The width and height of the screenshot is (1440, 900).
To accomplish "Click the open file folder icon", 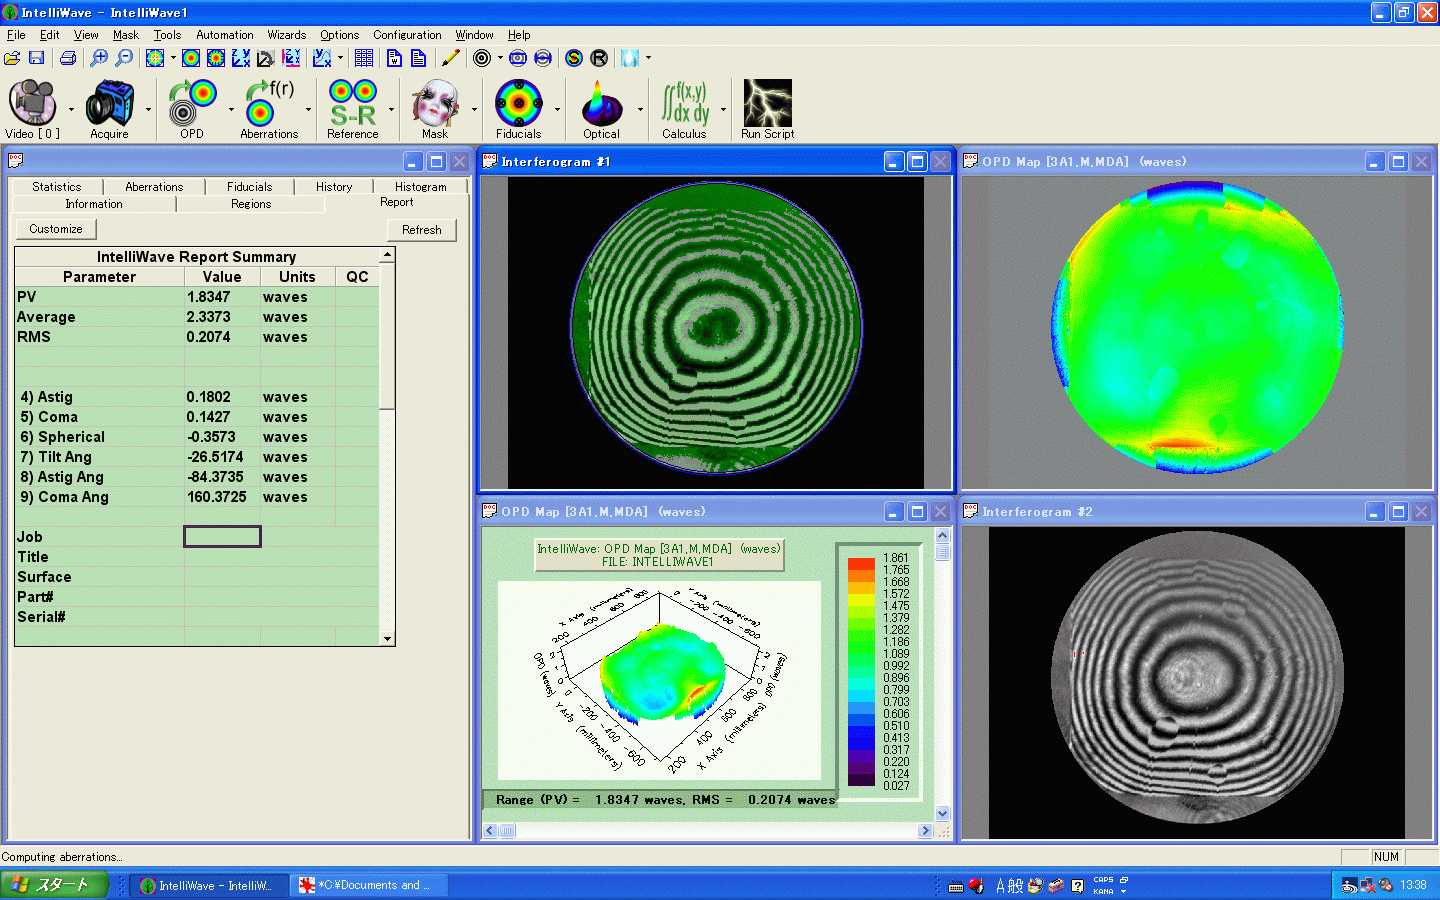I will point(13,58).
